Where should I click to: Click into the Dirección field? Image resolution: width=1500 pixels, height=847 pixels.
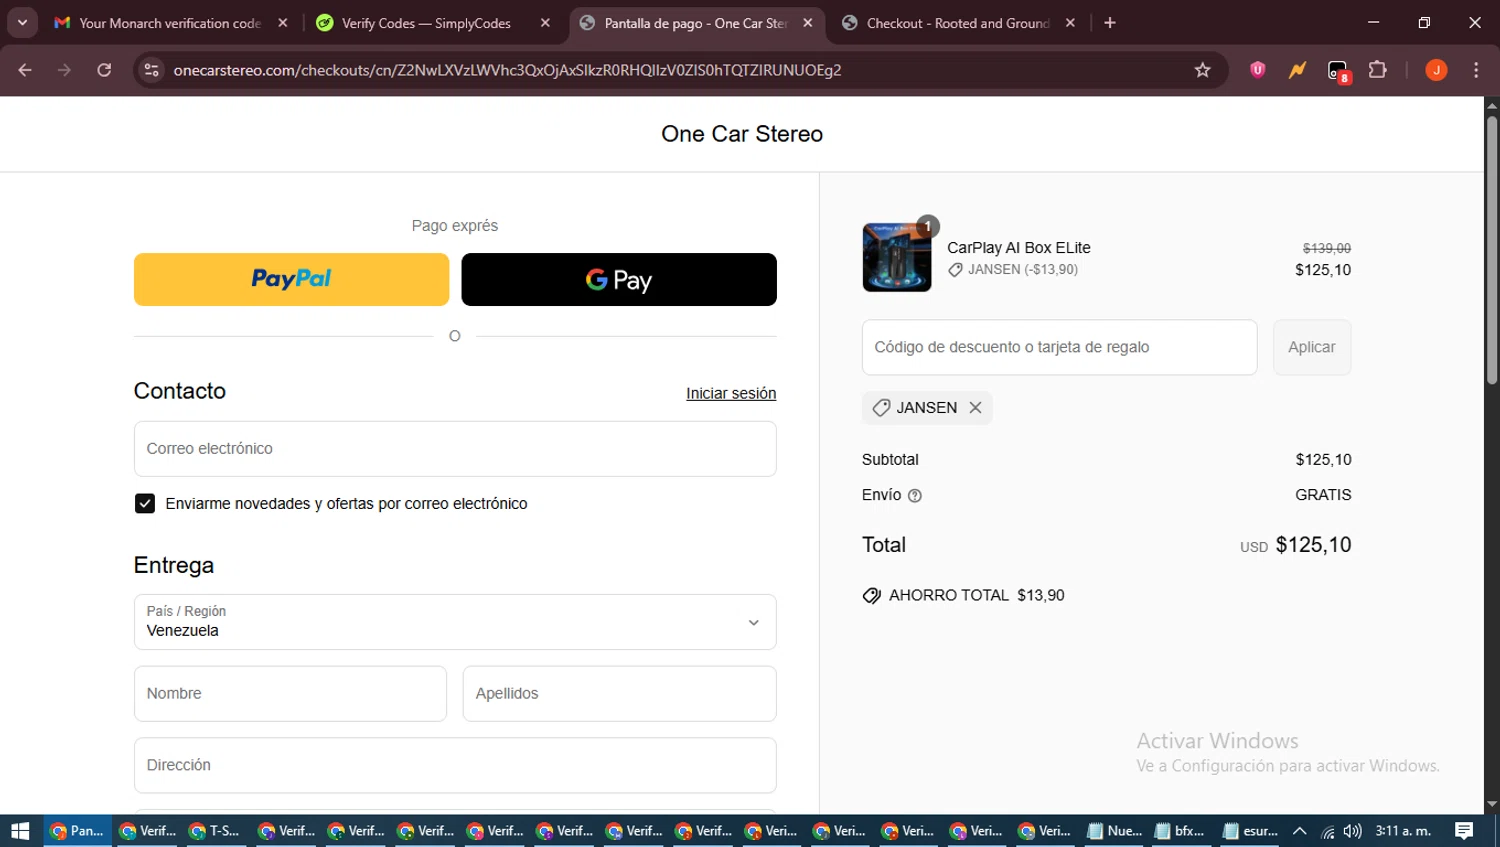pyautogui.click(x=455, y=765)
